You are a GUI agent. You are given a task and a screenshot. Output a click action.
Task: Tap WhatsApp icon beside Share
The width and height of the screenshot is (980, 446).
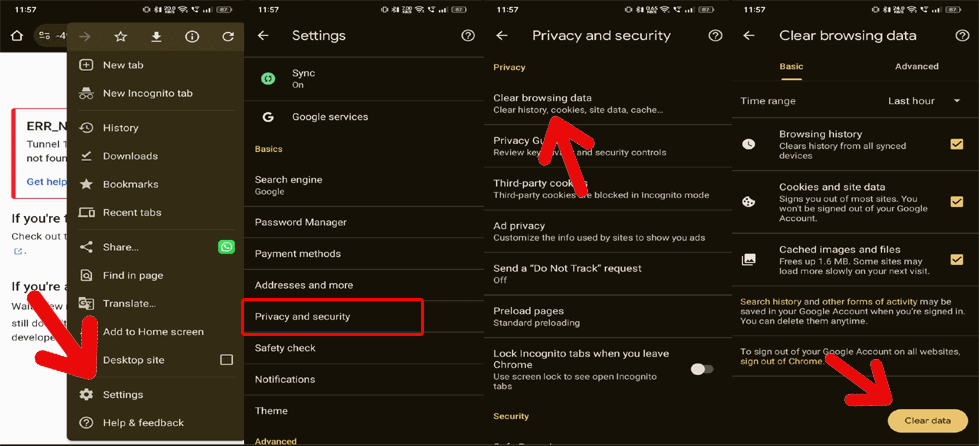tap(226, 247)
